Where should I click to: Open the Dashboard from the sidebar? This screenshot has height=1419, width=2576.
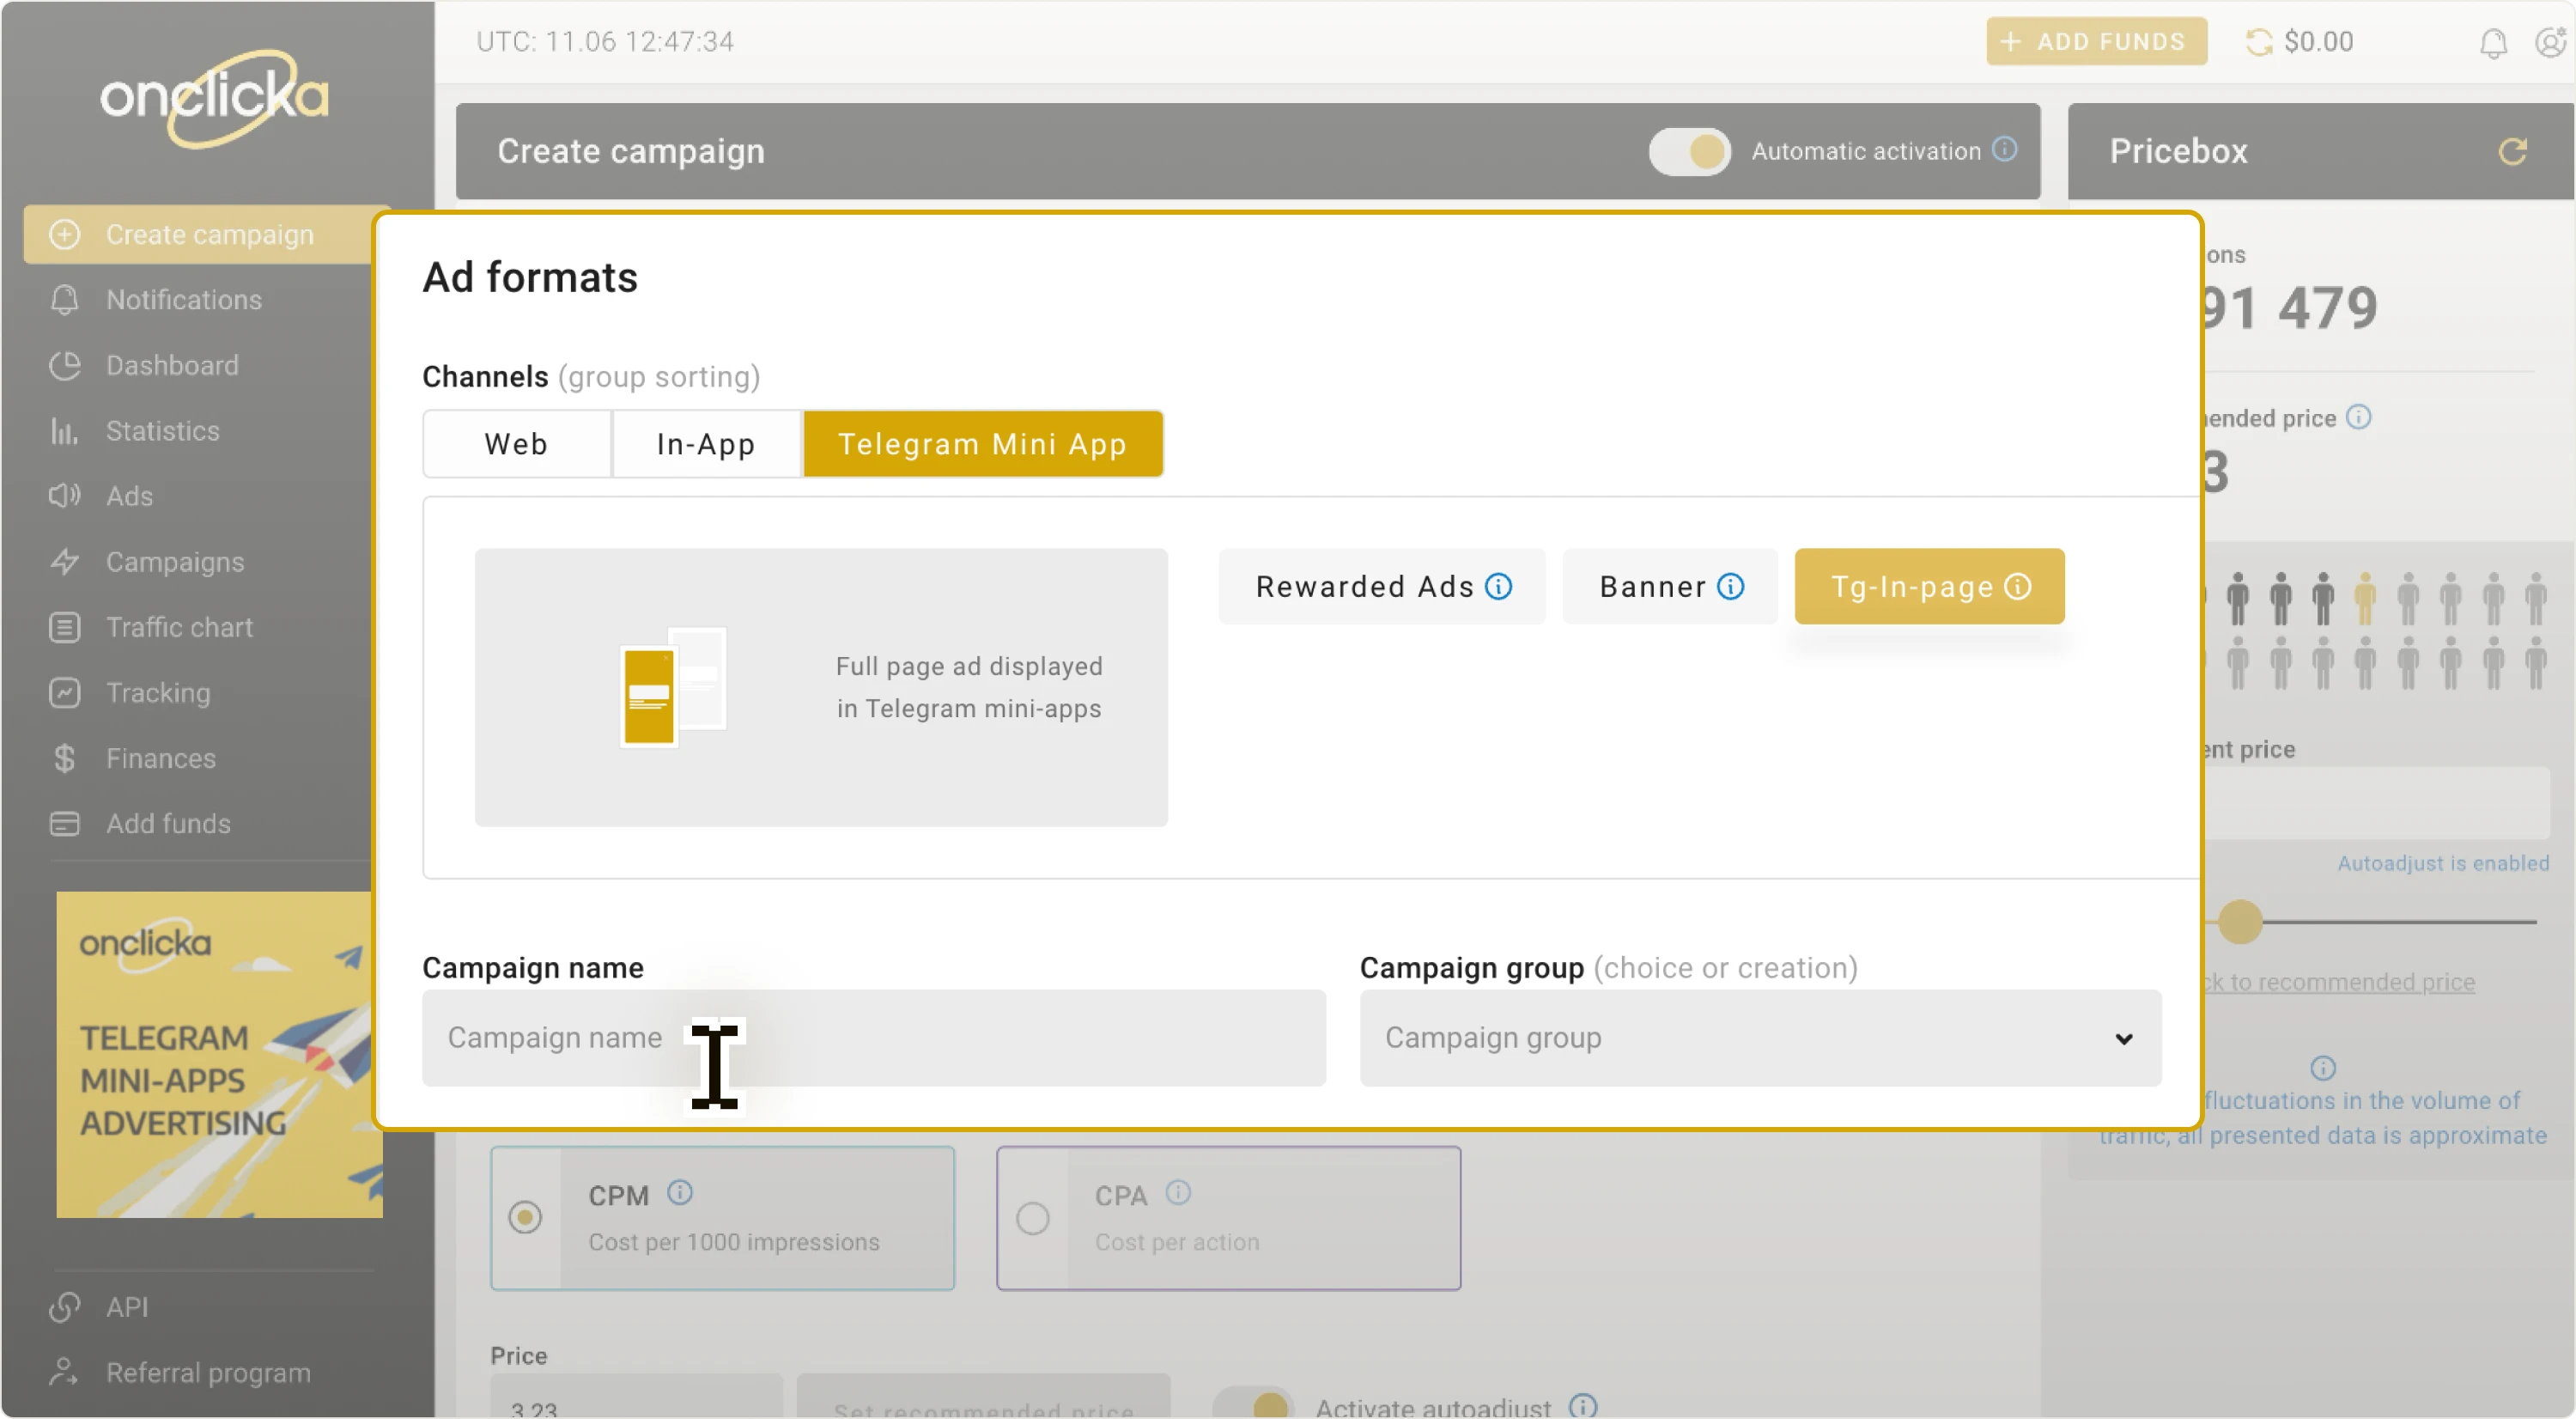[171, 365]
